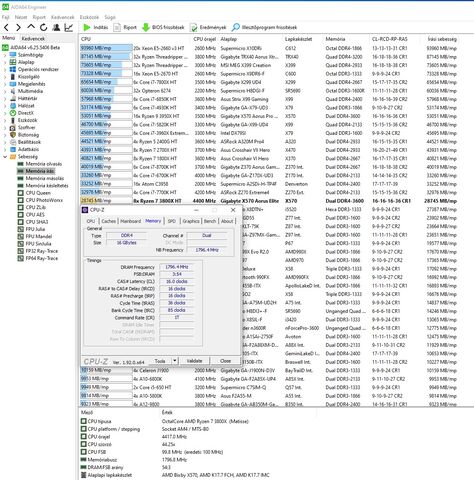Viewport: 474px width, 480px height.
Task: Expand the Adatbázis tree node
Action: (5, 149)
